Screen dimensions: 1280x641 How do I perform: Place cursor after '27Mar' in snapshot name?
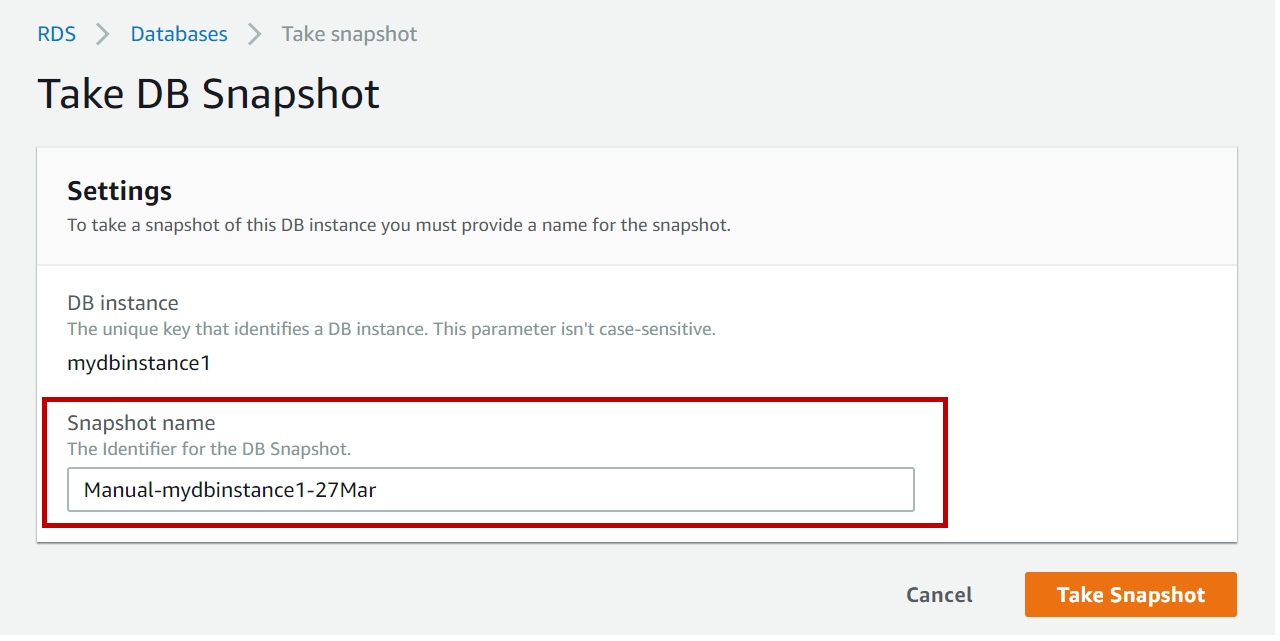[378, 490]
